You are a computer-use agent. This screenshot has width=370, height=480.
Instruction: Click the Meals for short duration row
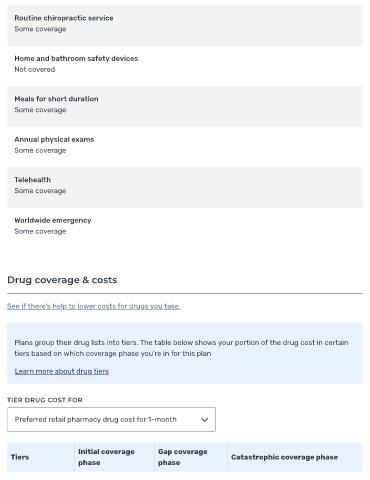[185, 107]
